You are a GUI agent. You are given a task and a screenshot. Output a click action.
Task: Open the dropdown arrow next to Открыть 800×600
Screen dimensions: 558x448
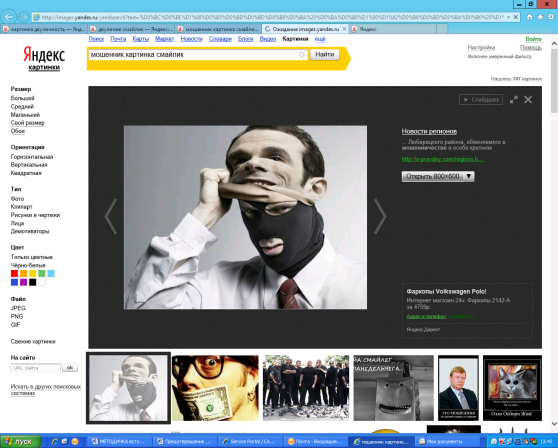pos(469,176)
